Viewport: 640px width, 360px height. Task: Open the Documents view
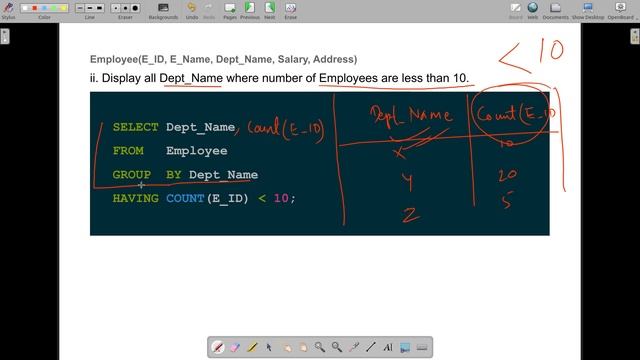(556, 10)
